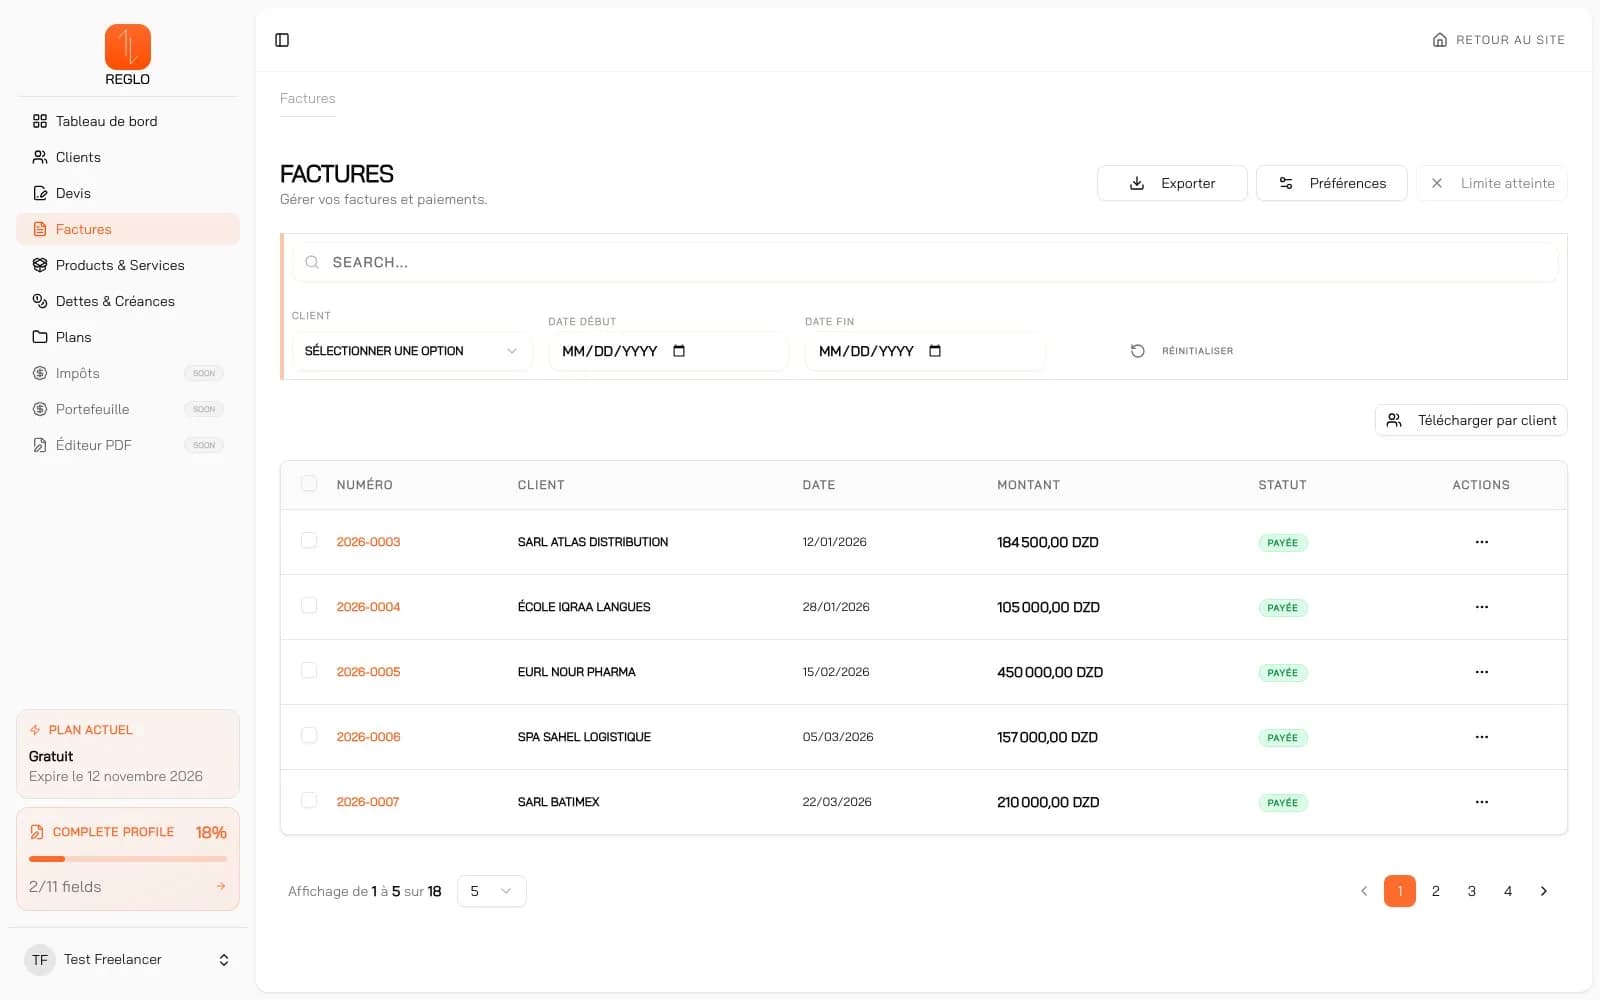This screenshot has height=1000, width=1600.
Task: Click the Exporter button
Action: click(1172, 183)
